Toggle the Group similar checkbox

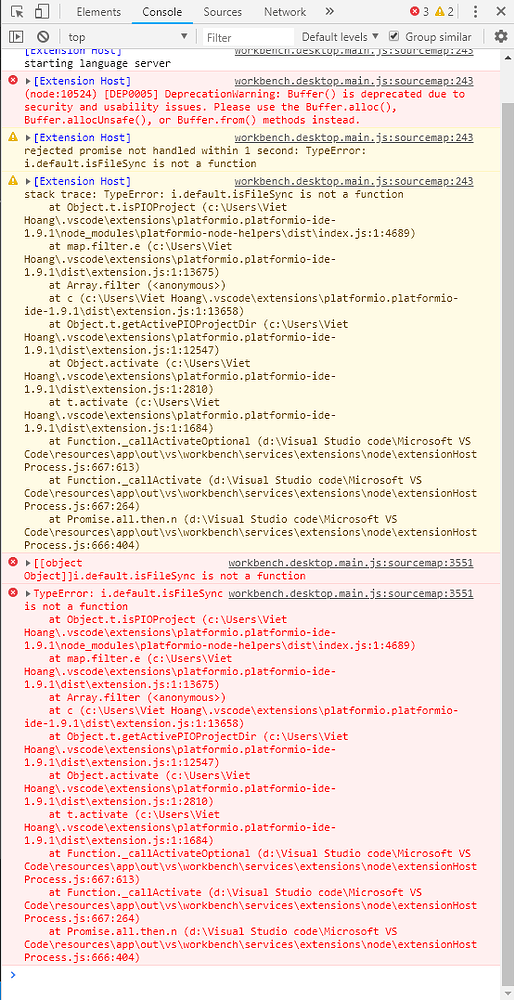pyautogui.click(x=394, y=36)
